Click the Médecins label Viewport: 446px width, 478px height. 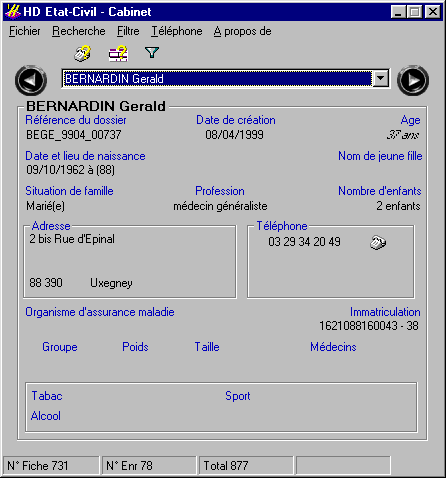333,347
